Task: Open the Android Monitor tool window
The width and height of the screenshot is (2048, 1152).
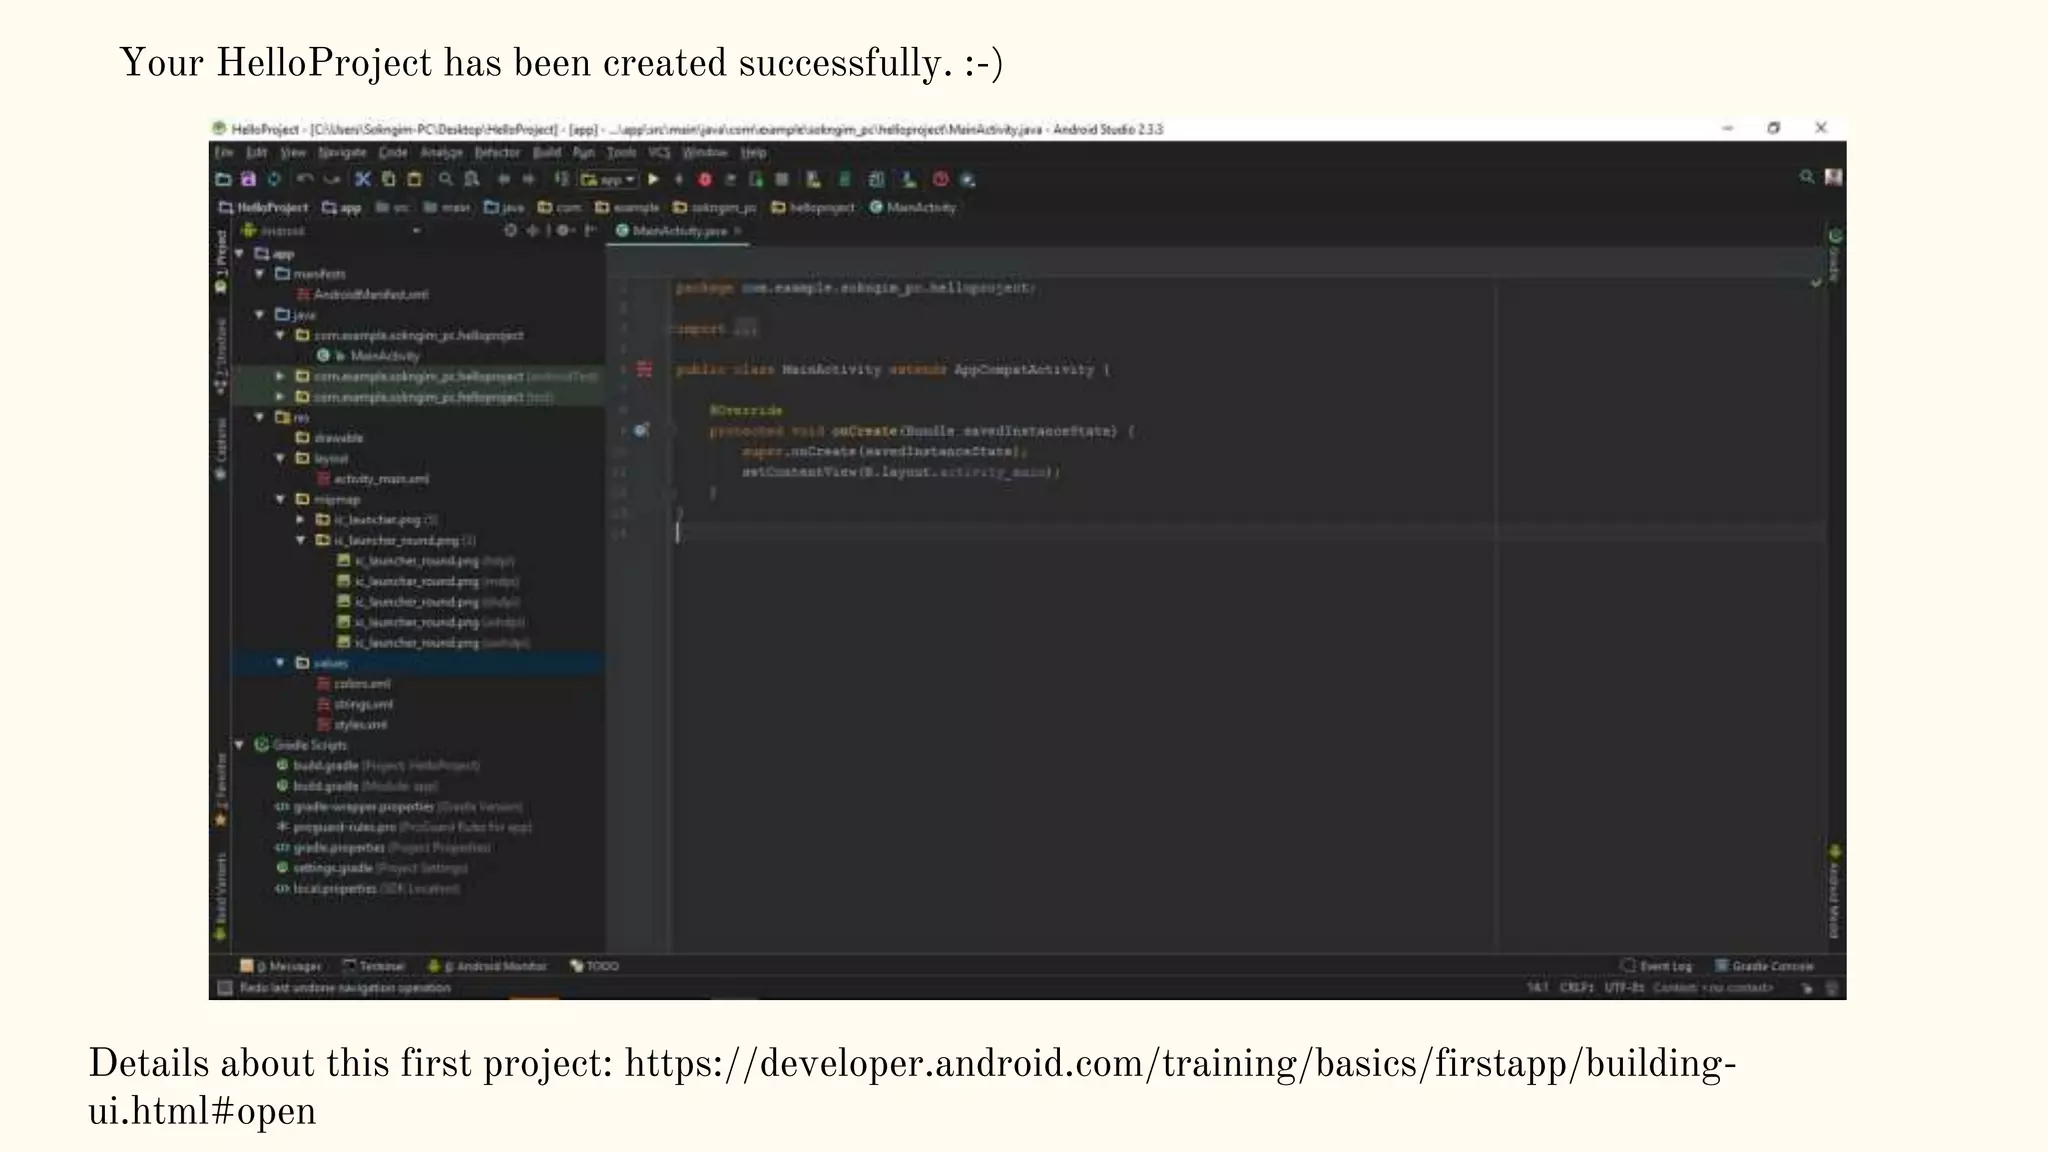Action: [x=488, y=966]
